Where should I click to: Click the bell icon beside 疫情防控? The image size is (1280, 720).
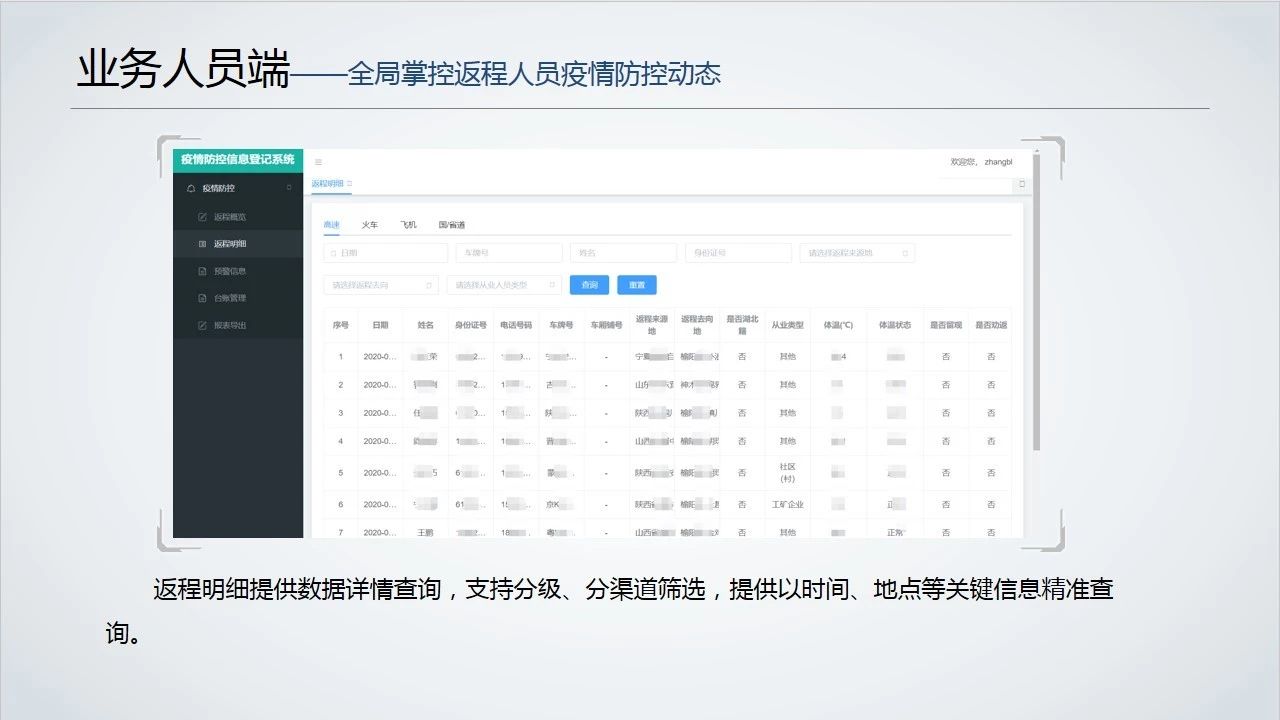point(191,188)
